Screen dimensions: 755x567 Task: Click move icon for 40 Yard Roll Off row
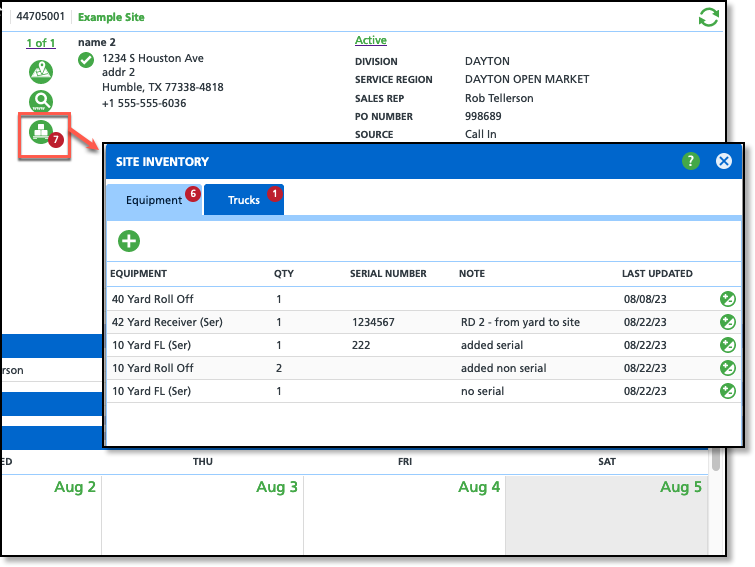click(x=728, y=299)
